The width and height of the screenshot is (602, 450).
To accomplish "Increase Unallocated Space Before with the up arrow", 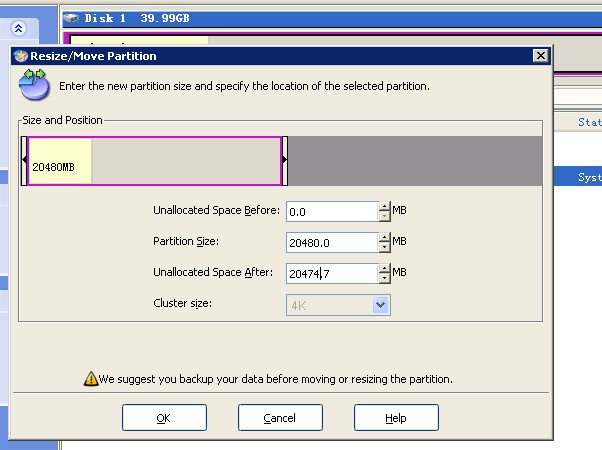I will pyautogui.click(x=384, y=207).
